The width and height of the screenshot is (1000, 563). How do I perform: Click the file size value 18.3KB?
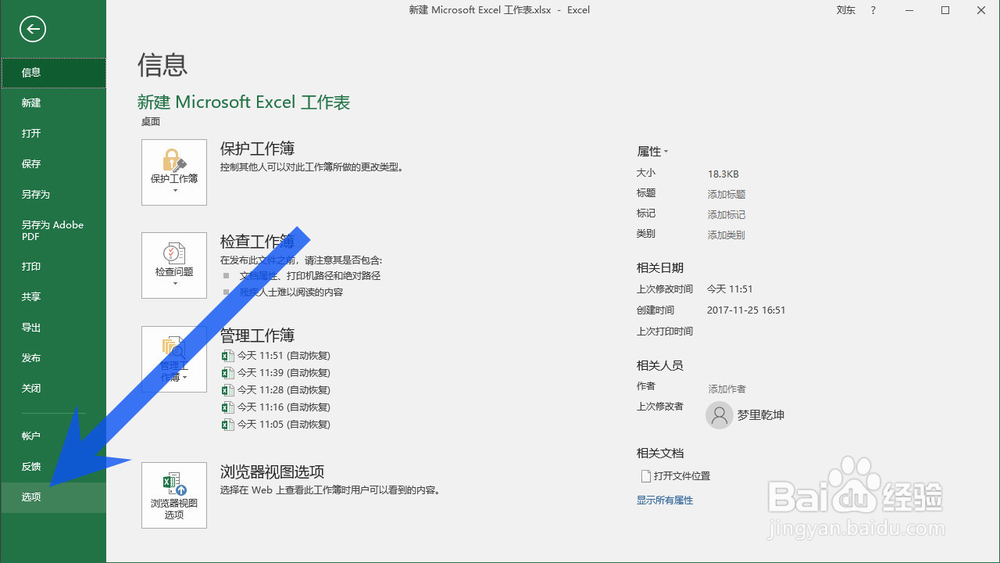(723, 174)
